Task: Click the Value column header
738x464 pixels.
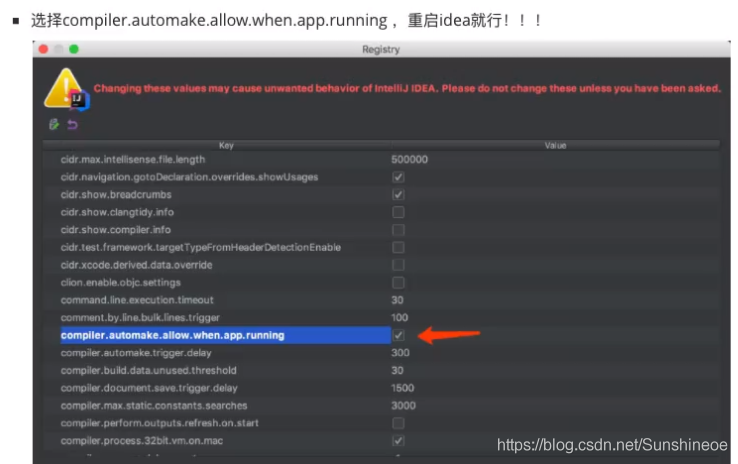Action: 555,145
